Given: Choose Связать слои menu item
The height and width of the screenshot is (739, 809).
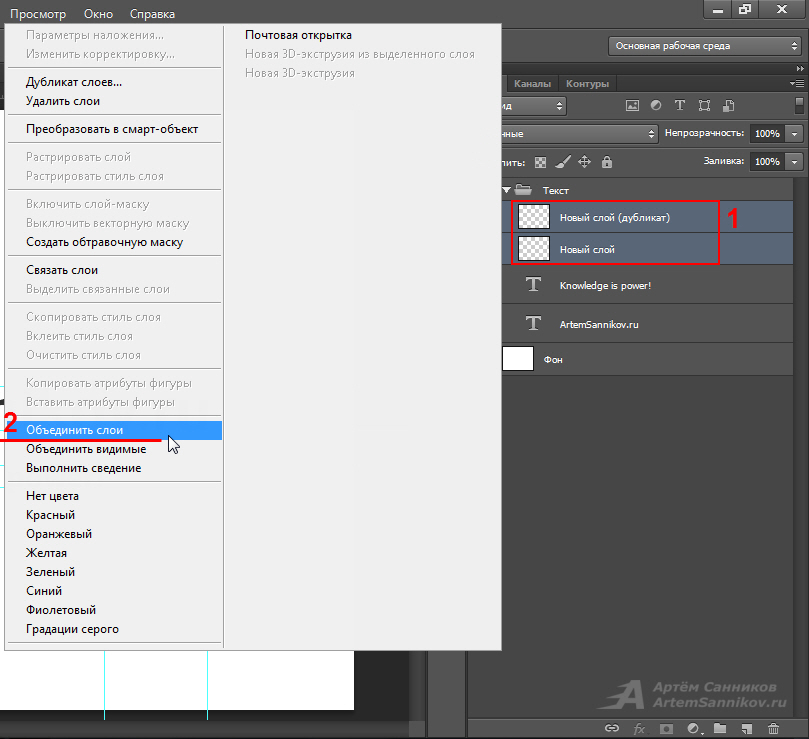Looking at the screenshot, I should tap(114, 270).
